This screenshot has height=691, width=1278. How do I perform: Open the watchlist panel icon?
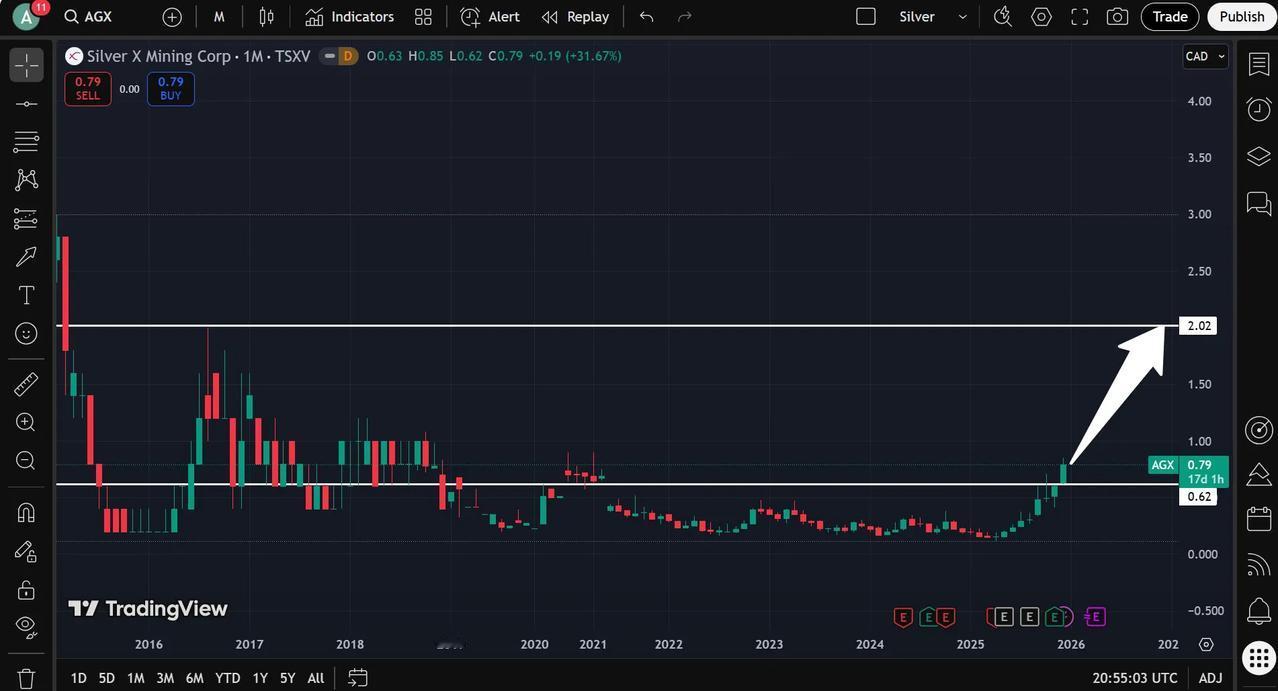point(1259,64)
